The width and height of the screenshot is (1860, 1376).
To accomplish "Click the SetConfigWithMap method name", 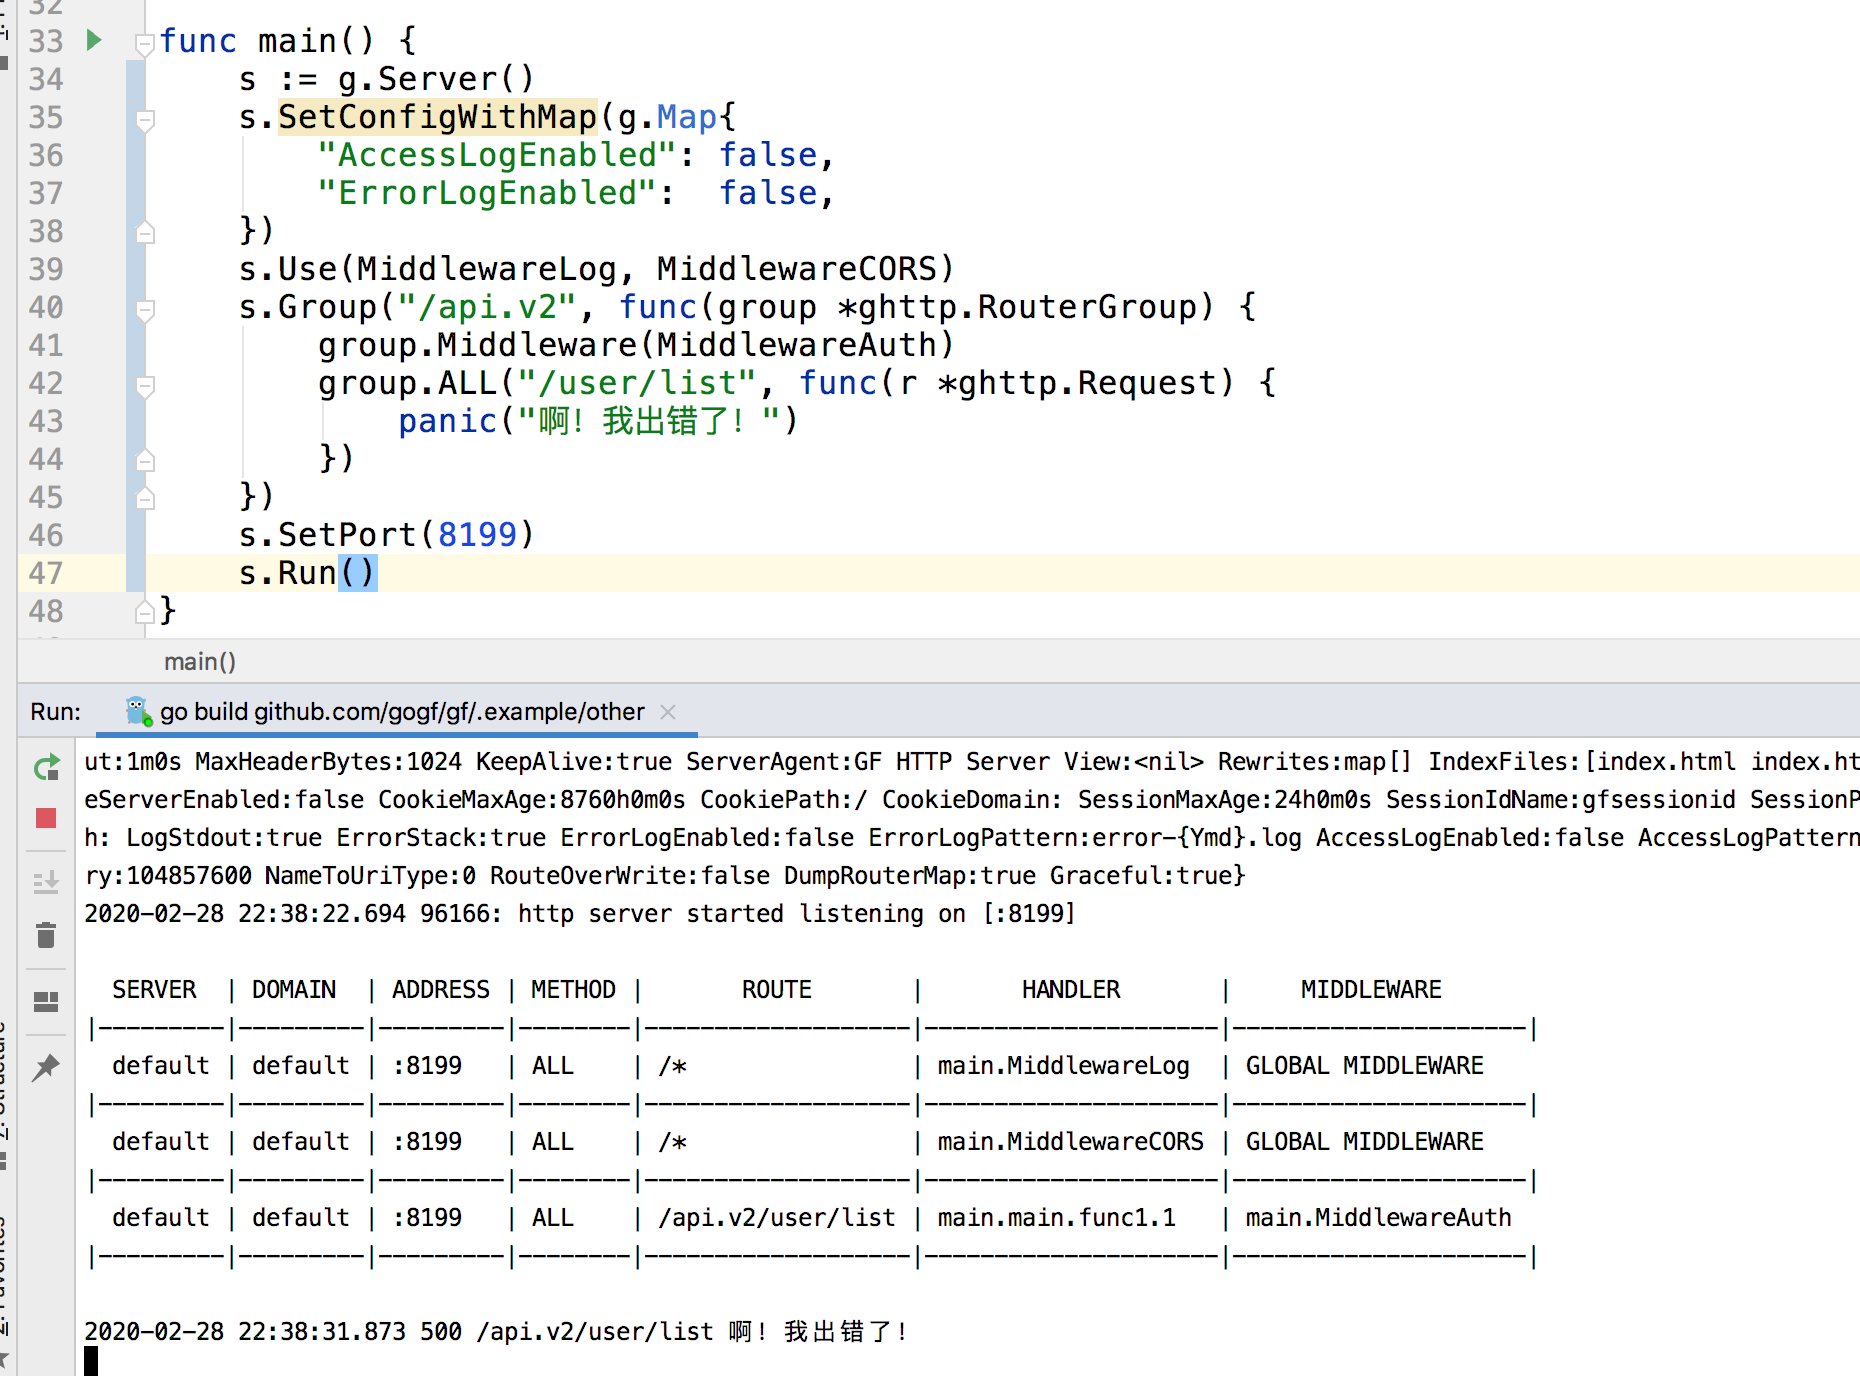I will click(437, 117).
